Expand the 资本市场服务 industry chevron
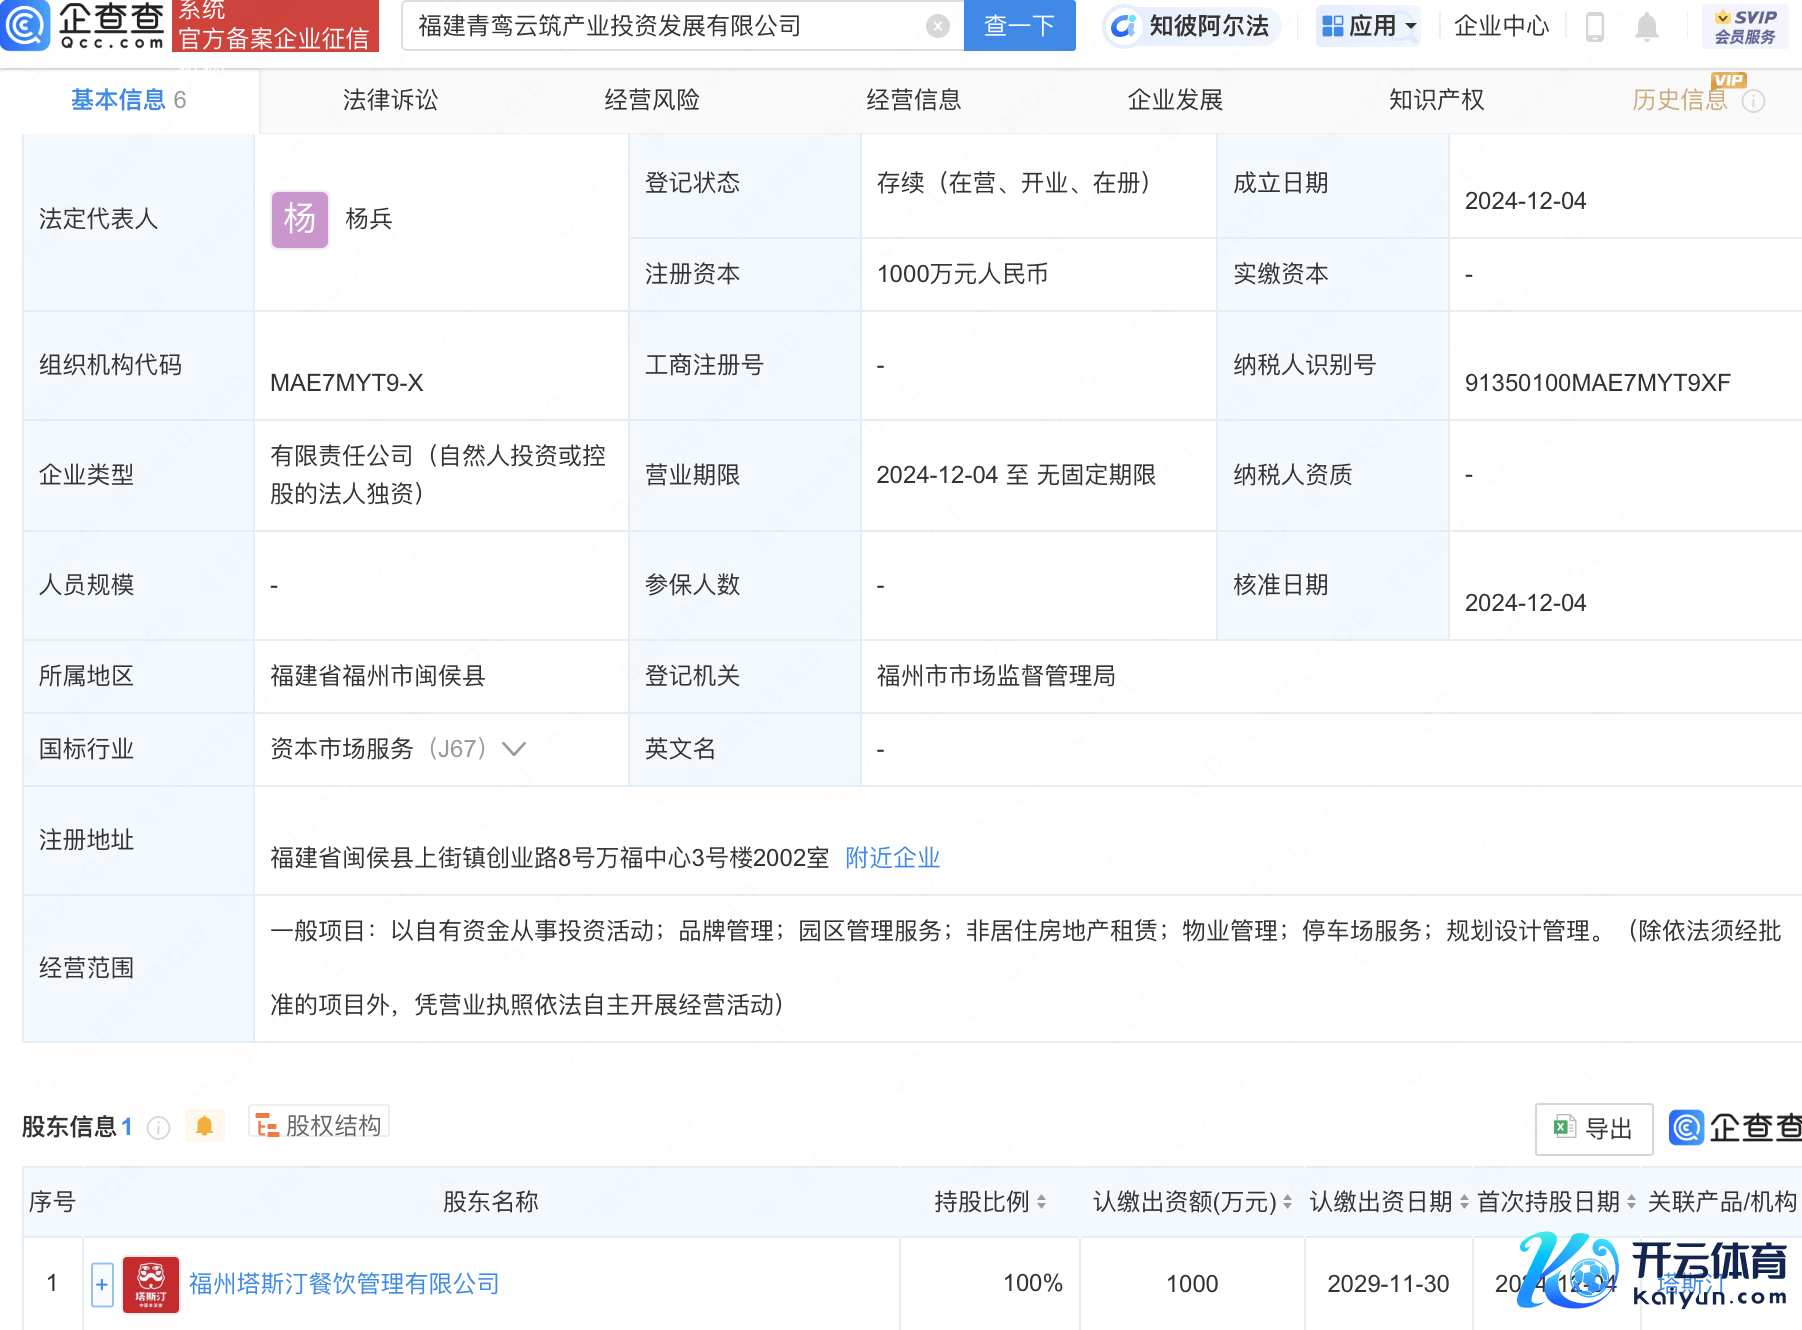Image resolution: width=1802 pixels, height=1330 pixels. (514, 749)
